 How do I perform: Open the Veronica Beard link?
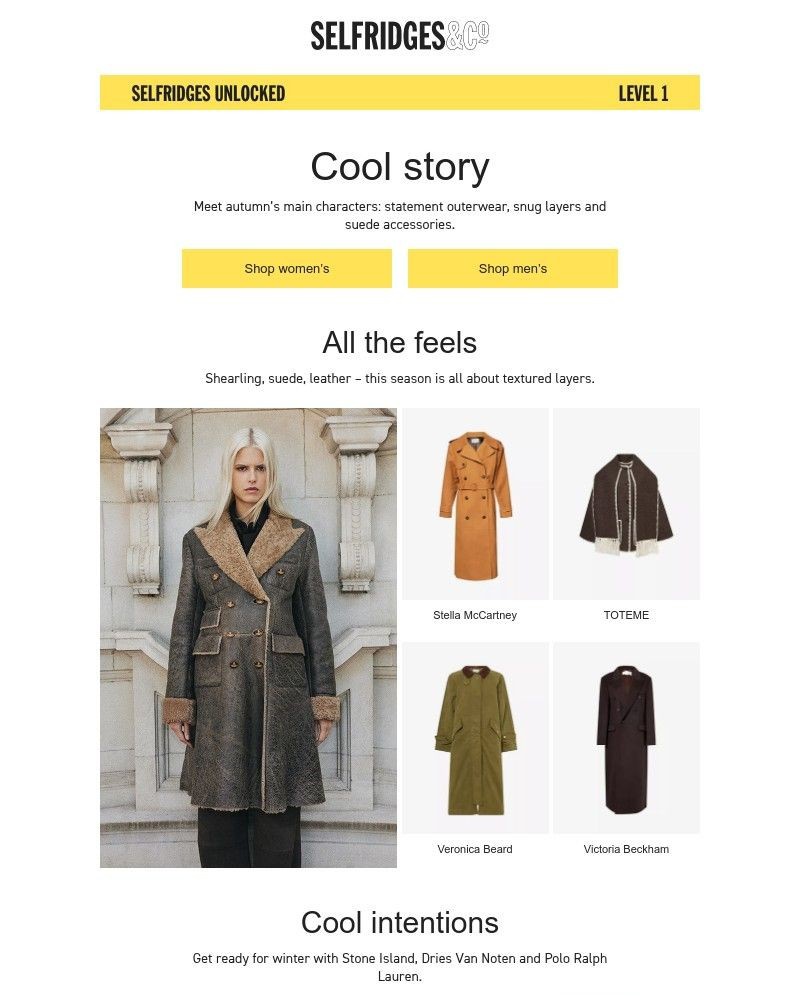[x=475, y=849]
